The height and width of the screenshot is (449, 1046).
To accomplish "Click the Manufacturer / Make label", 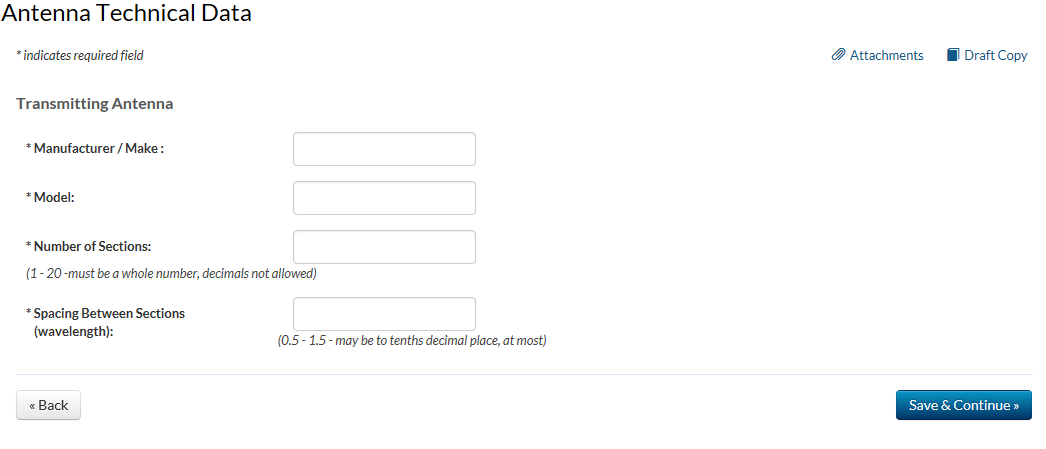I will click(x=98, y=148).
